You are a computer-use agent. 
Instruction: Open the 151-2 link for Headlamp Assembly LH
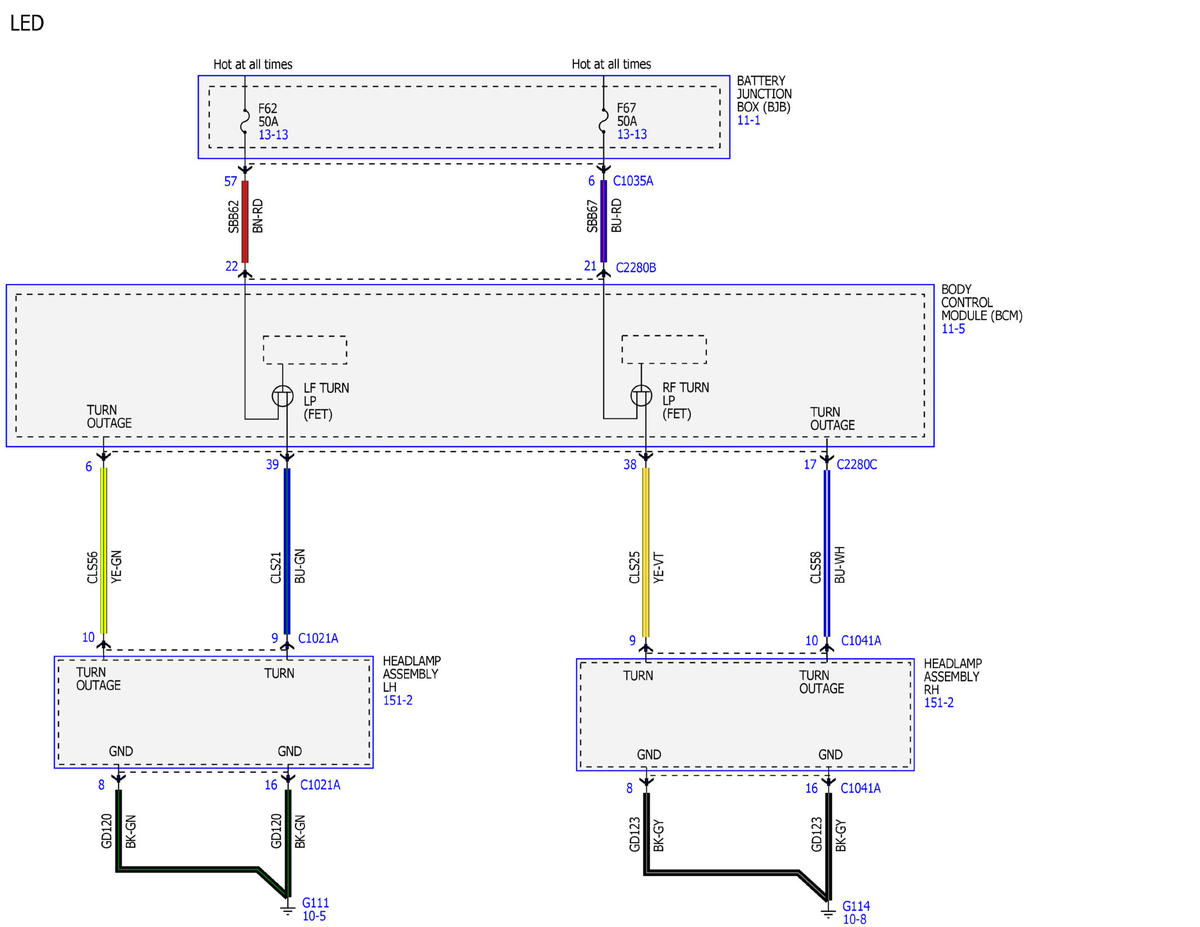pos(398,700)
